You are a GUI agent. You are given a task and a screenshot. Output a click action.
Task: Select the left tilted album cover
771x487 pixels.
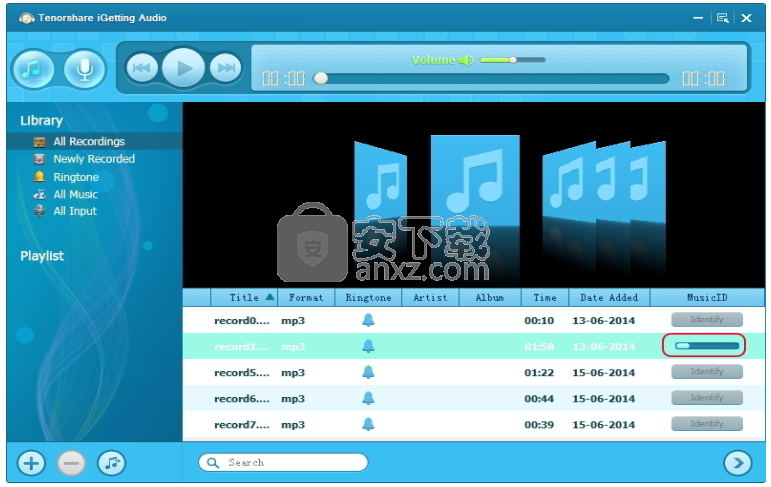coord(381,182)
